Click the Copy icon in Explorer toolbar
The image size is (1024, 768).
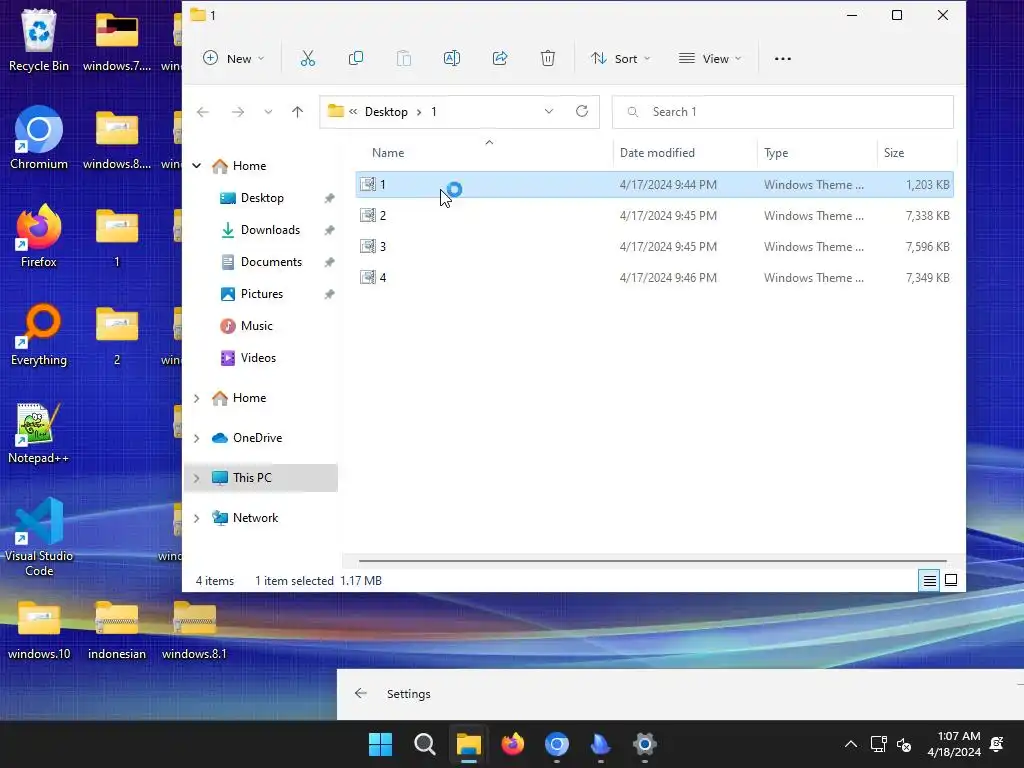(x=356, y=59)
